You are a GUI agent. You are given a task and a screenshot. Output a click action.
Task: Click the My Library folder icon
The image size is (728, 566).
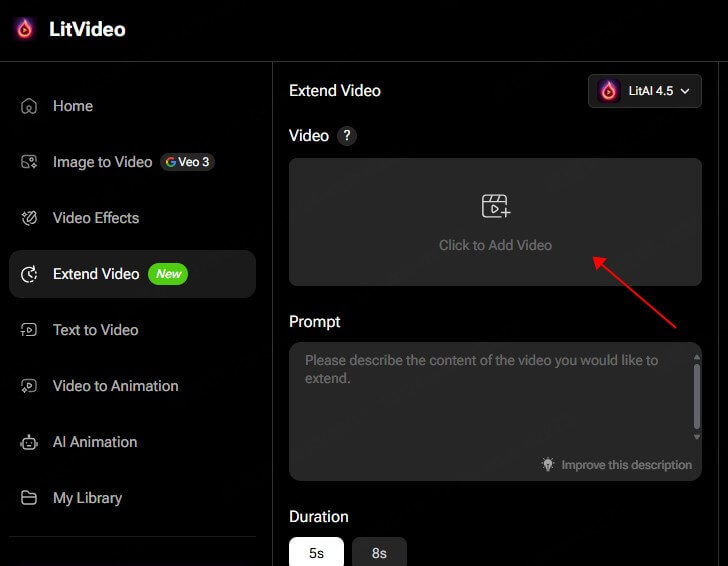(29, 498)
